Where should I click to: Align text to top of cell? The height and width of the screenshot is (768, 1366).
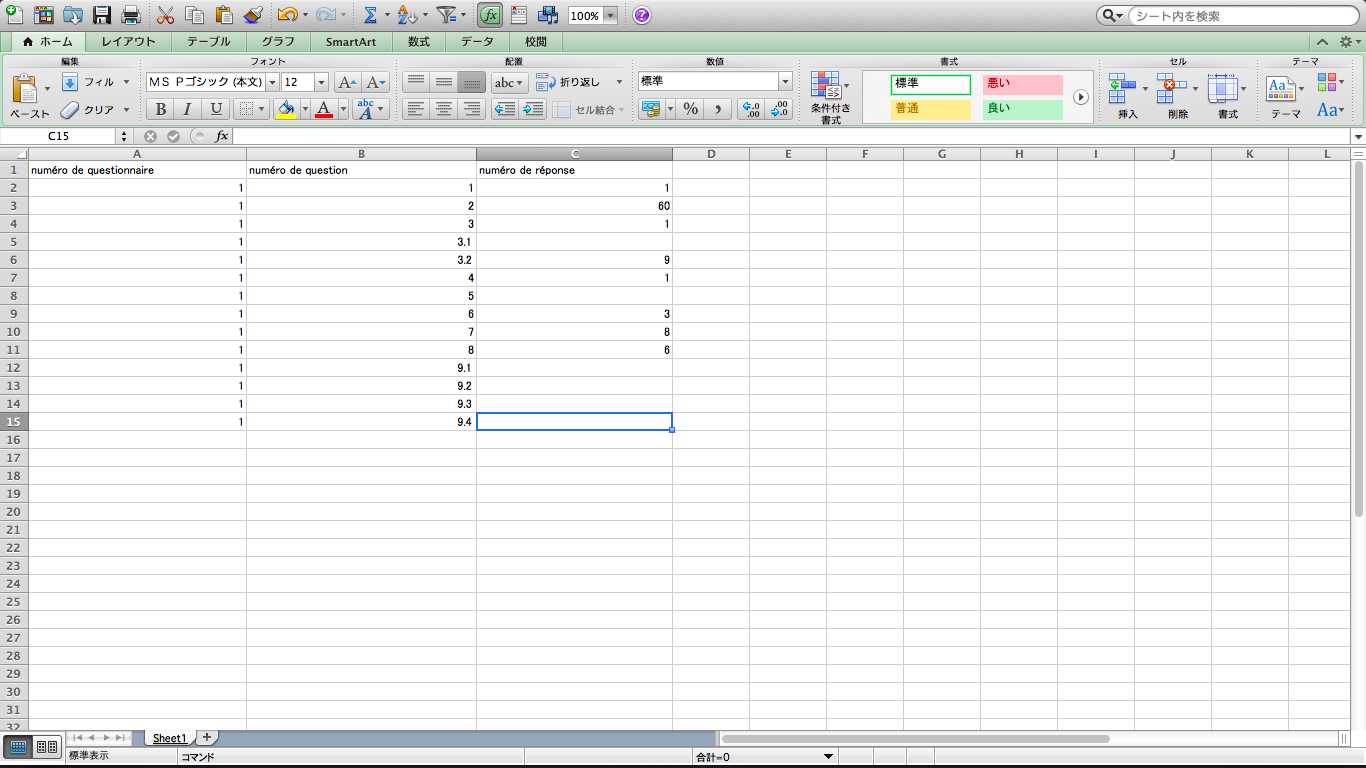(x=416, y=82)
